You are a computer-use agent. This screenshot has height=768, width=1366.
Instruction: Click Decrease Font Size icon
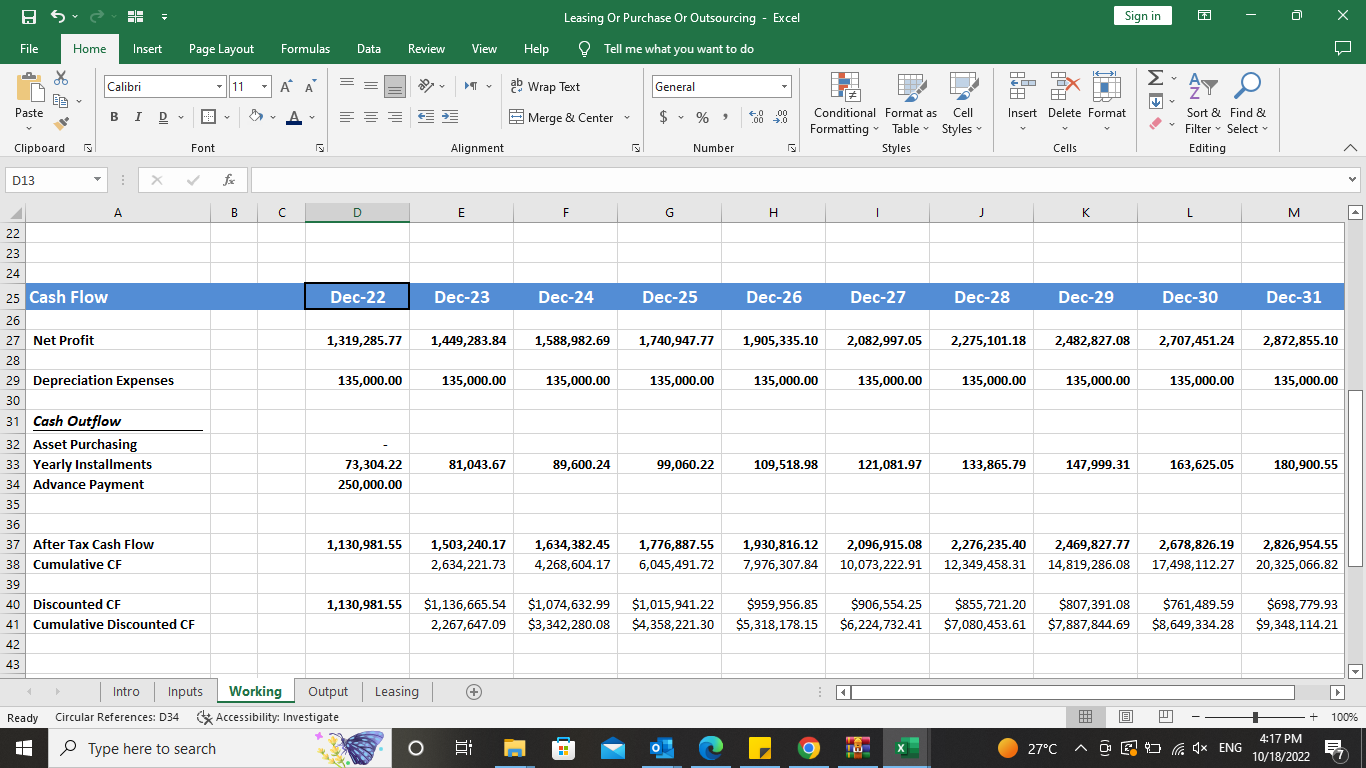coord(311,87)
